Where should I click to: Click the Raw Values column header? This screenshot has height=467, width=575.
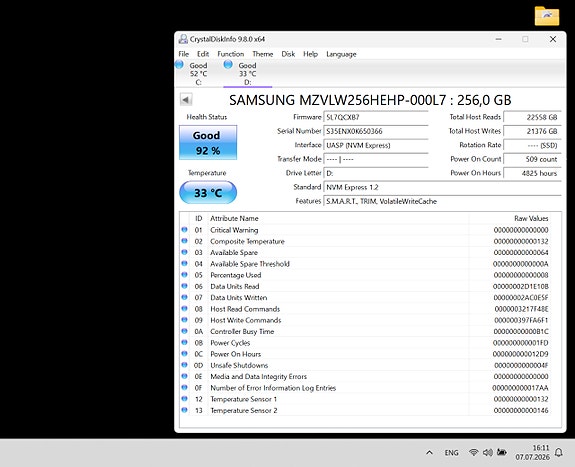click(x=531, y=218)
